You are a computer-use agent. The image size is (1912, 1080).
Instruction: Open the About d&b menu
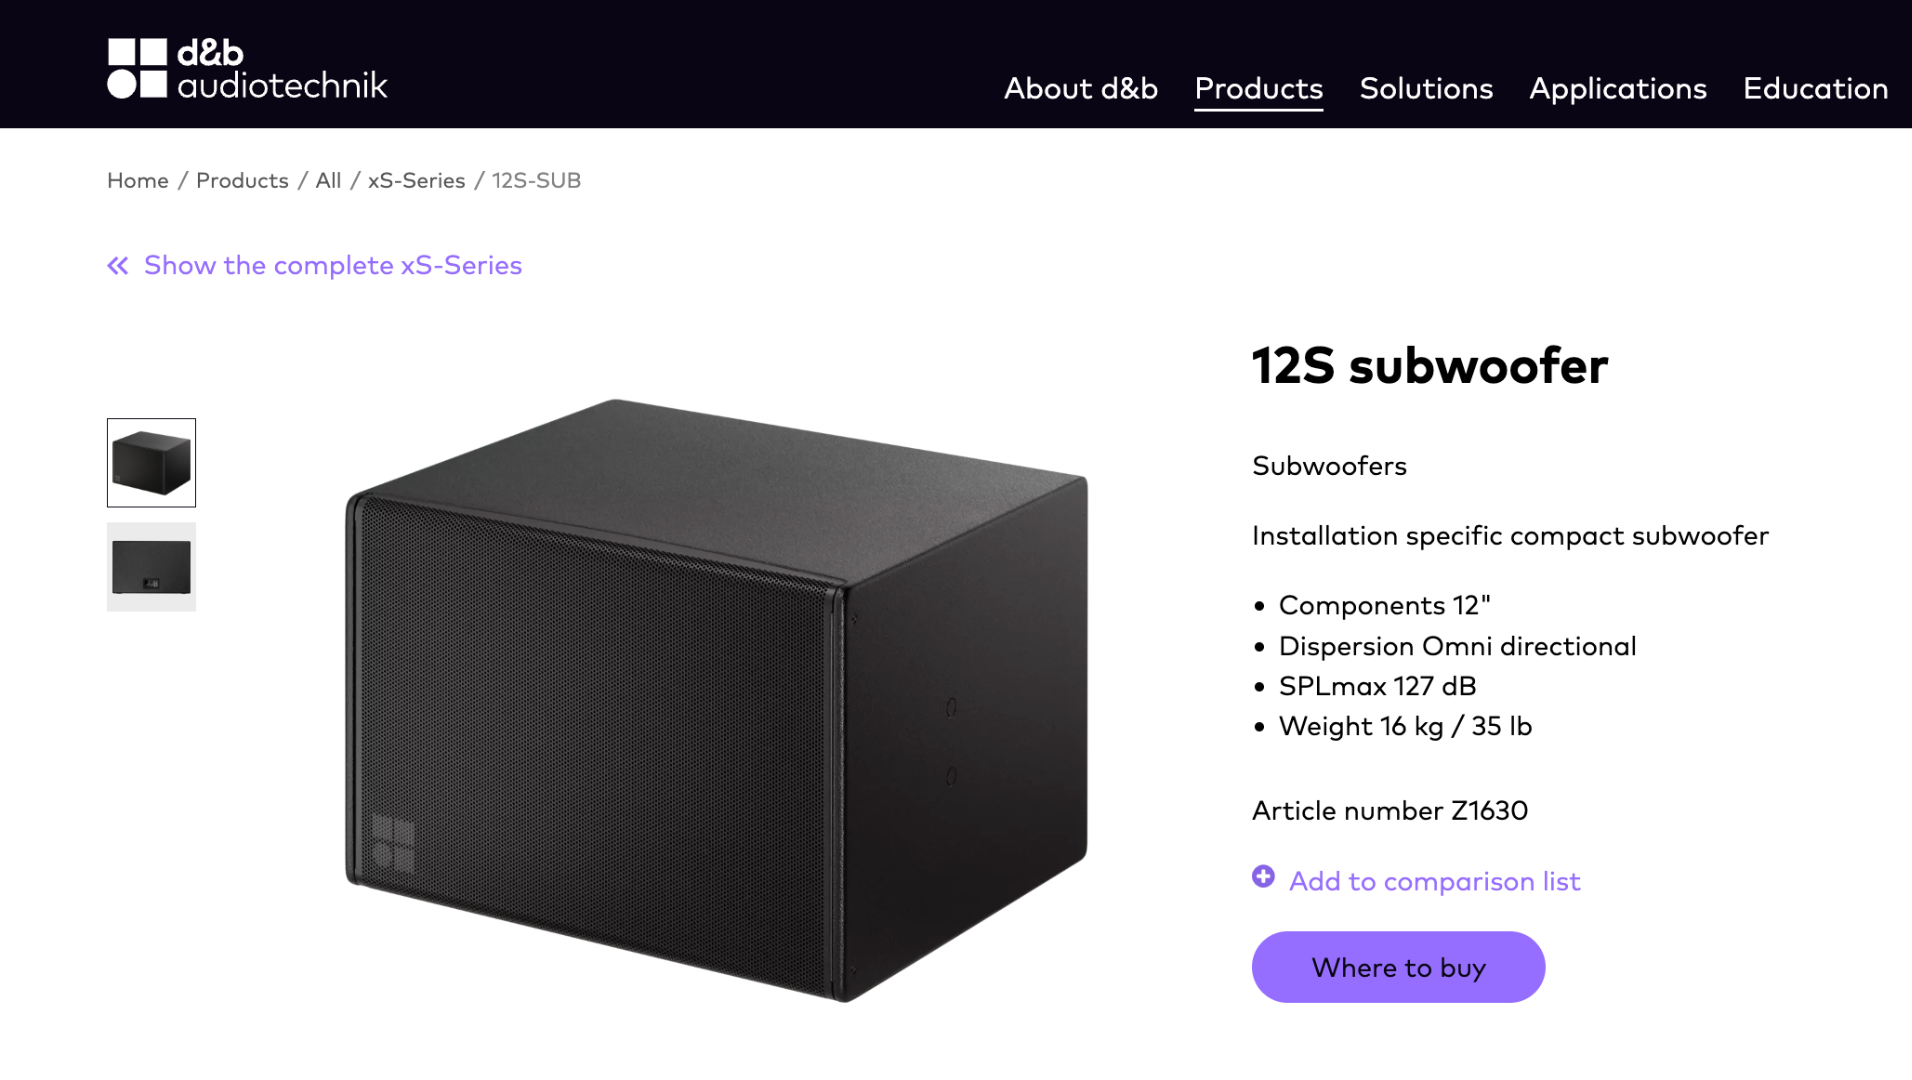1080,88
